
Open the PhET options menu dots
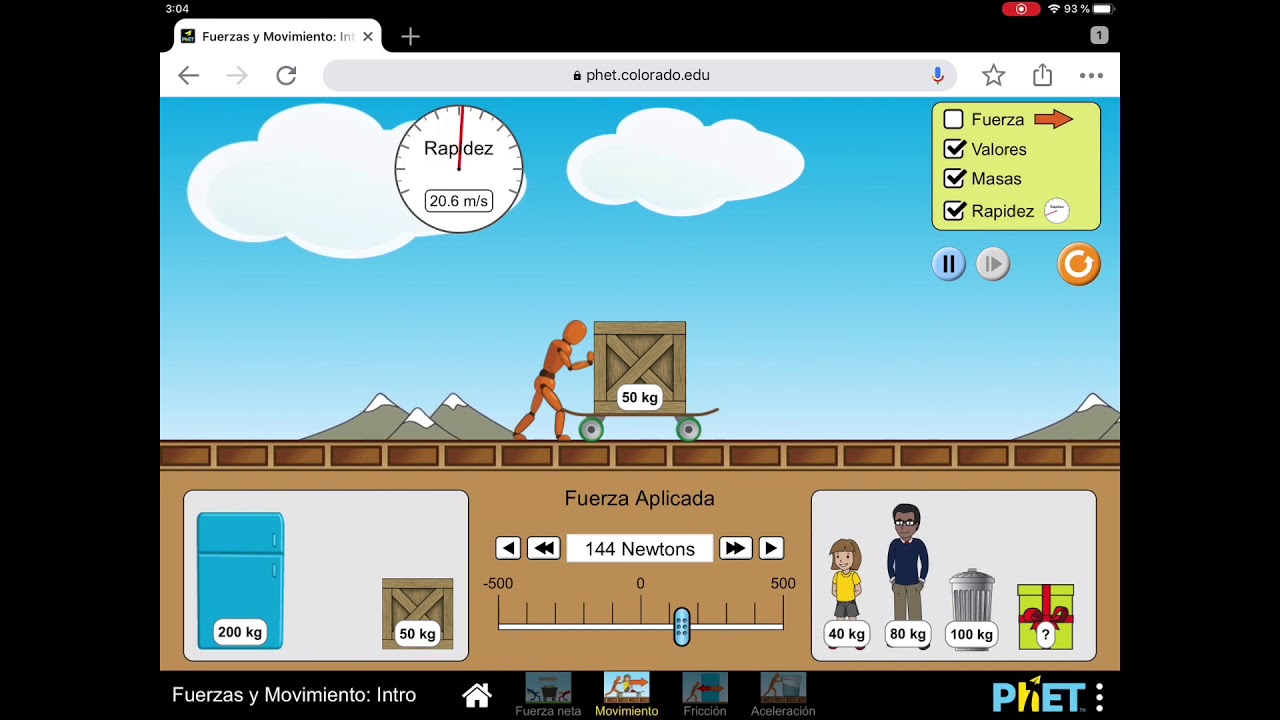pyautogui.click(x=1100, y=696)
